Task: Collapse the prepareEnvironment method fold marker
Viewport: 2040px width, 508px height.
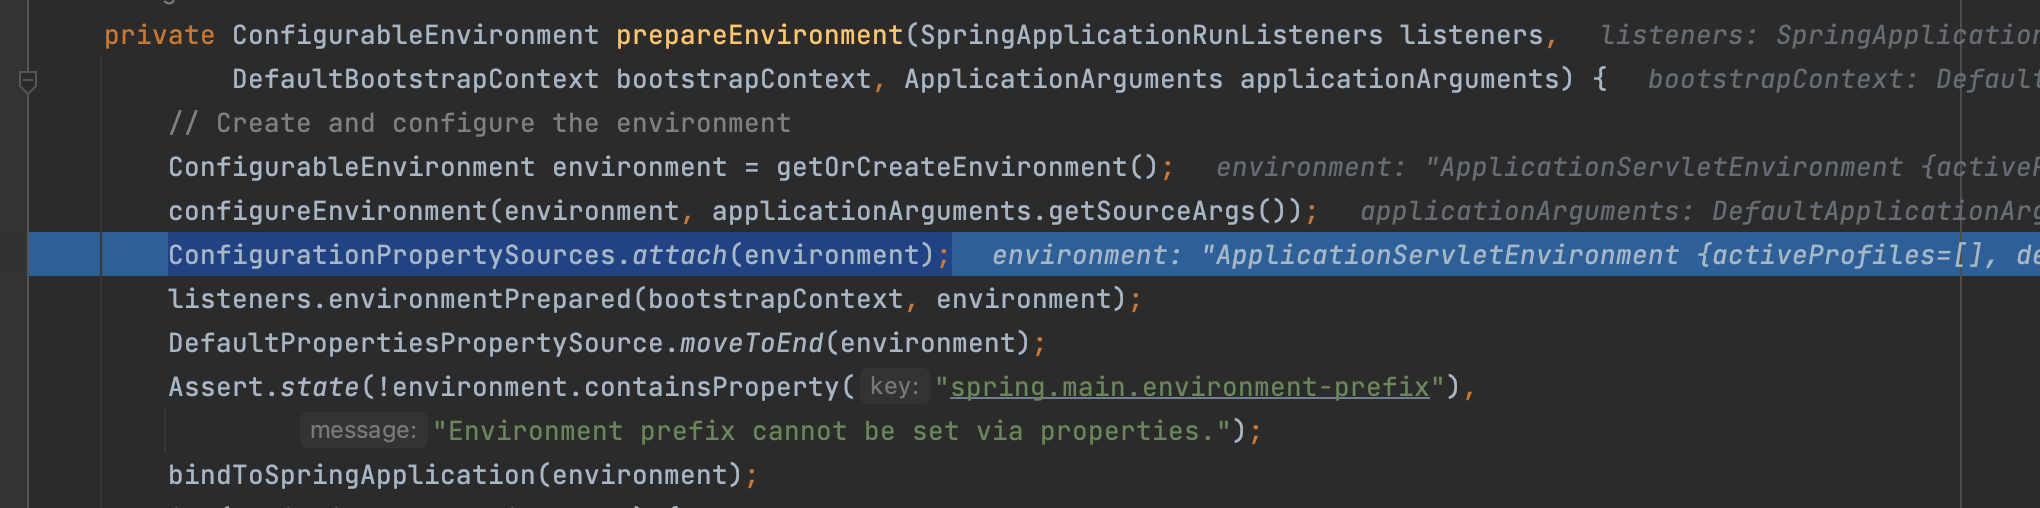Action: [28, 81]
